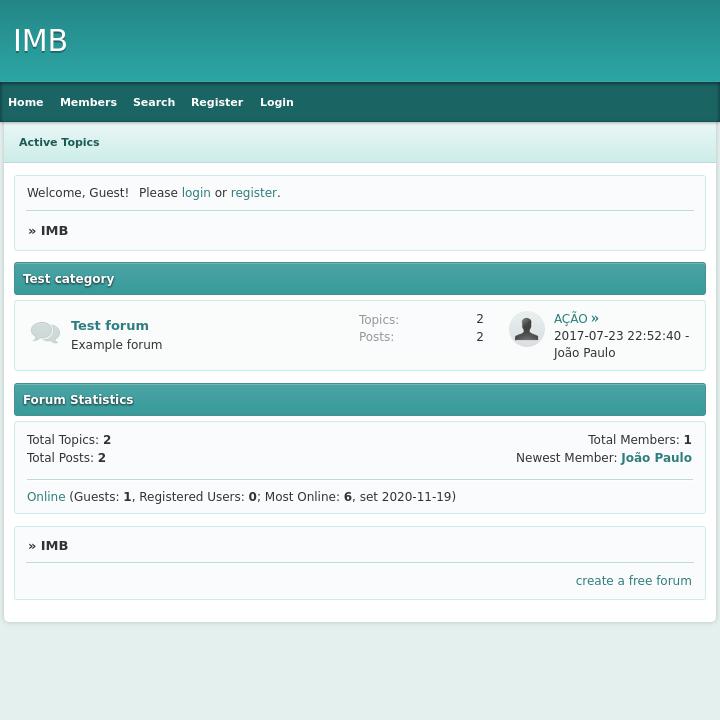Click the register link in welcome message

pos(253,193)
